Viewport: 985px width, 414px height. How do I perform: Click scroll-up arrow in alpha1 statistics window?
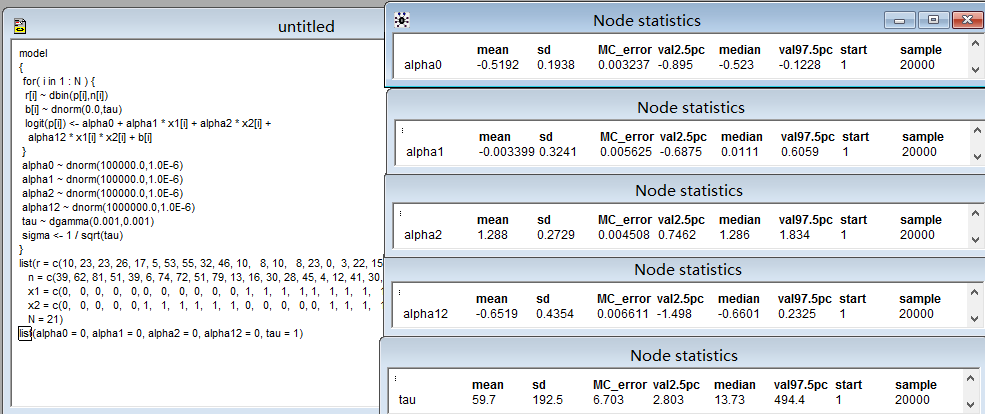tap(975, 129)
